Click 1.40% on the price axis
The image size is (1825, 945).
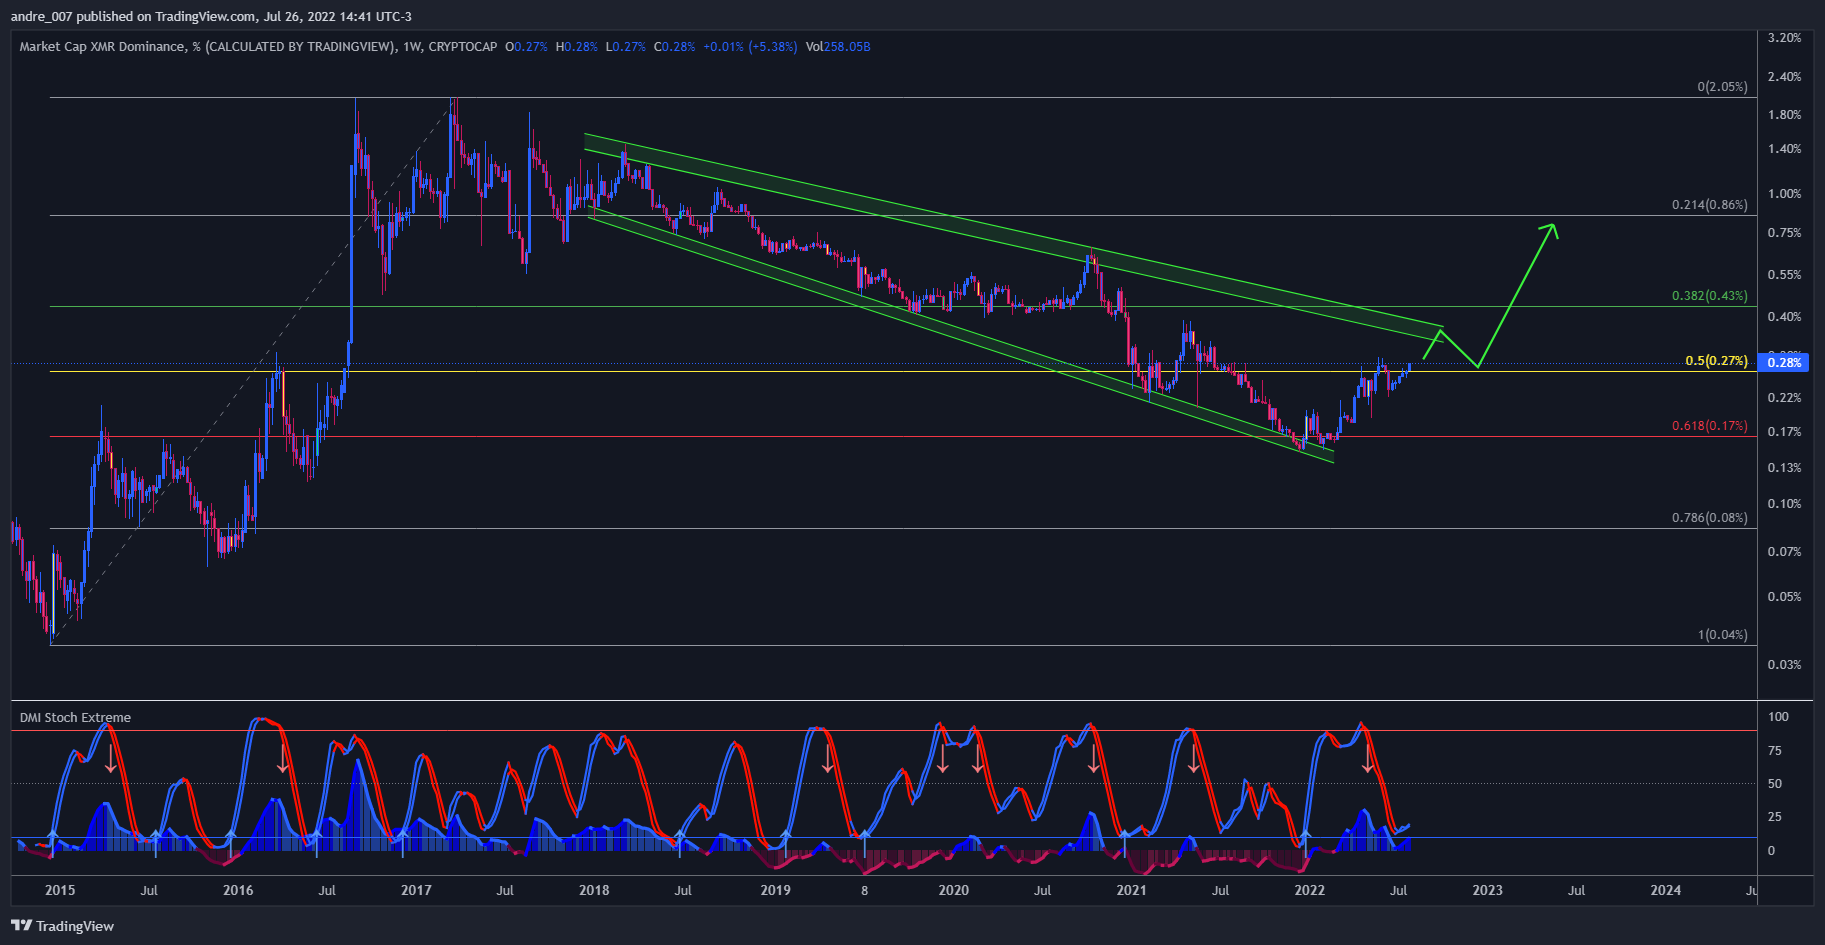point(1785,148)
